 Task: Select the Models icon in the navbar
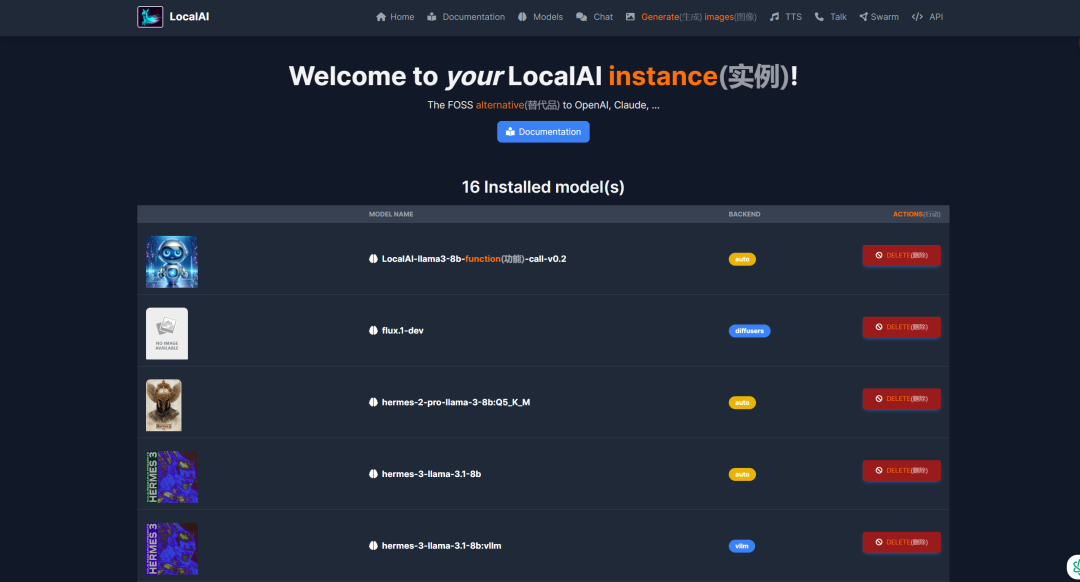click(x=523, y=16)
